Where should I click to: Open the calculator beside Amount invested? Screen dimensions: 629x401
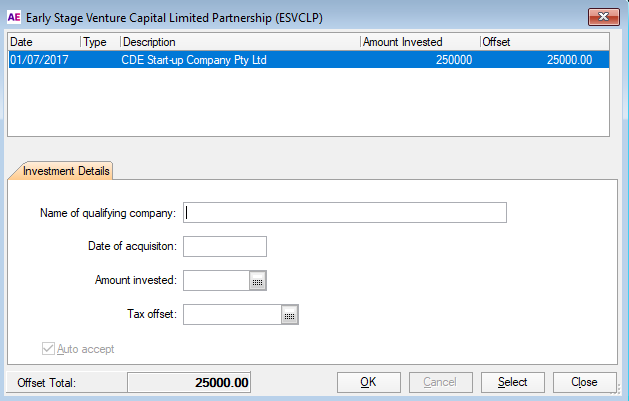(x=257, y=281)
